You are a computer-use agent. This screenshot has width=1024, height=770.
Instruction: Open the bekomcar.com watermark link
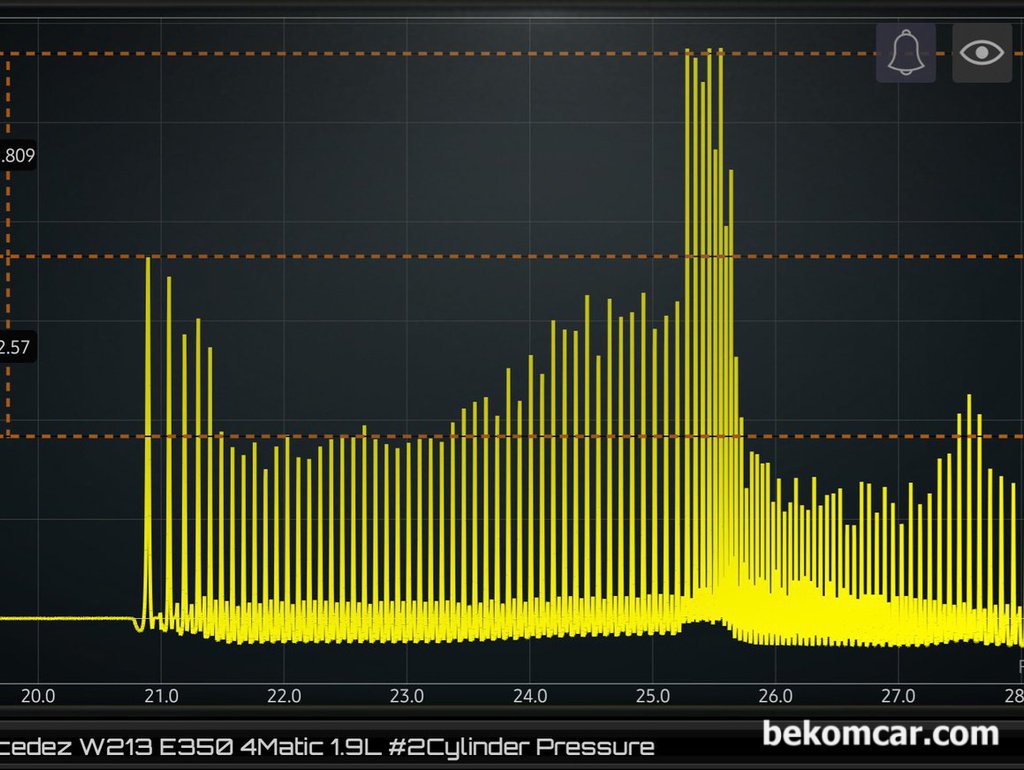(x=880, y=734)
